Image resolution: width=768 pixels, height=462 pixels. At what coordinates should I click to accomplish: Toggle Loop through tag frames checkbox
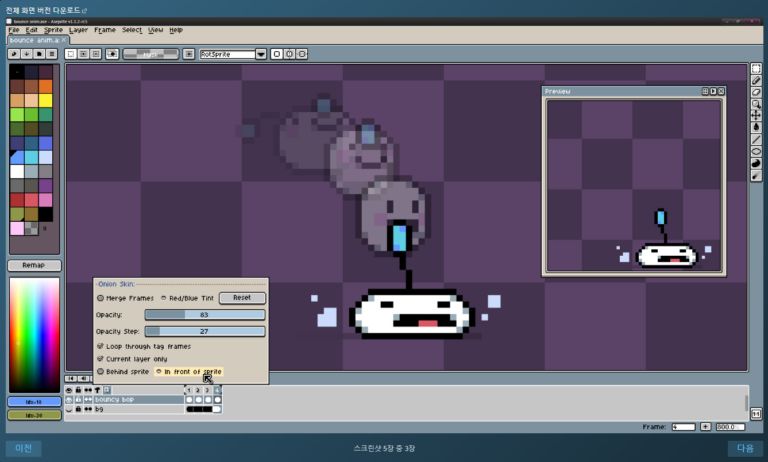[x=144, y=346]
